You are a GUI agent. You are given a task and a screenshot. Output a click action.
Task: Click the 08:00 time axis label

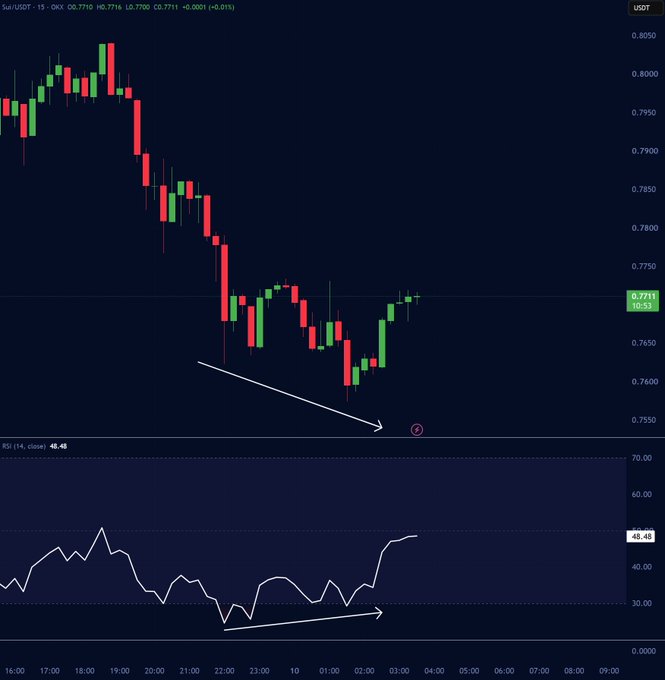[x=574, y=671]
